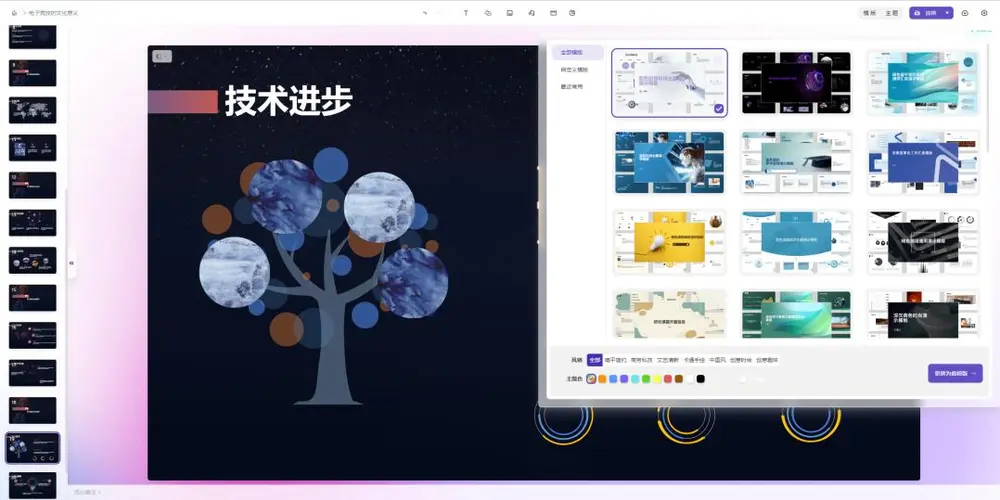This screenshot has width=1000, height=500.
Task: Click the cloud download icon at top right
Action: tap(965, 13)
